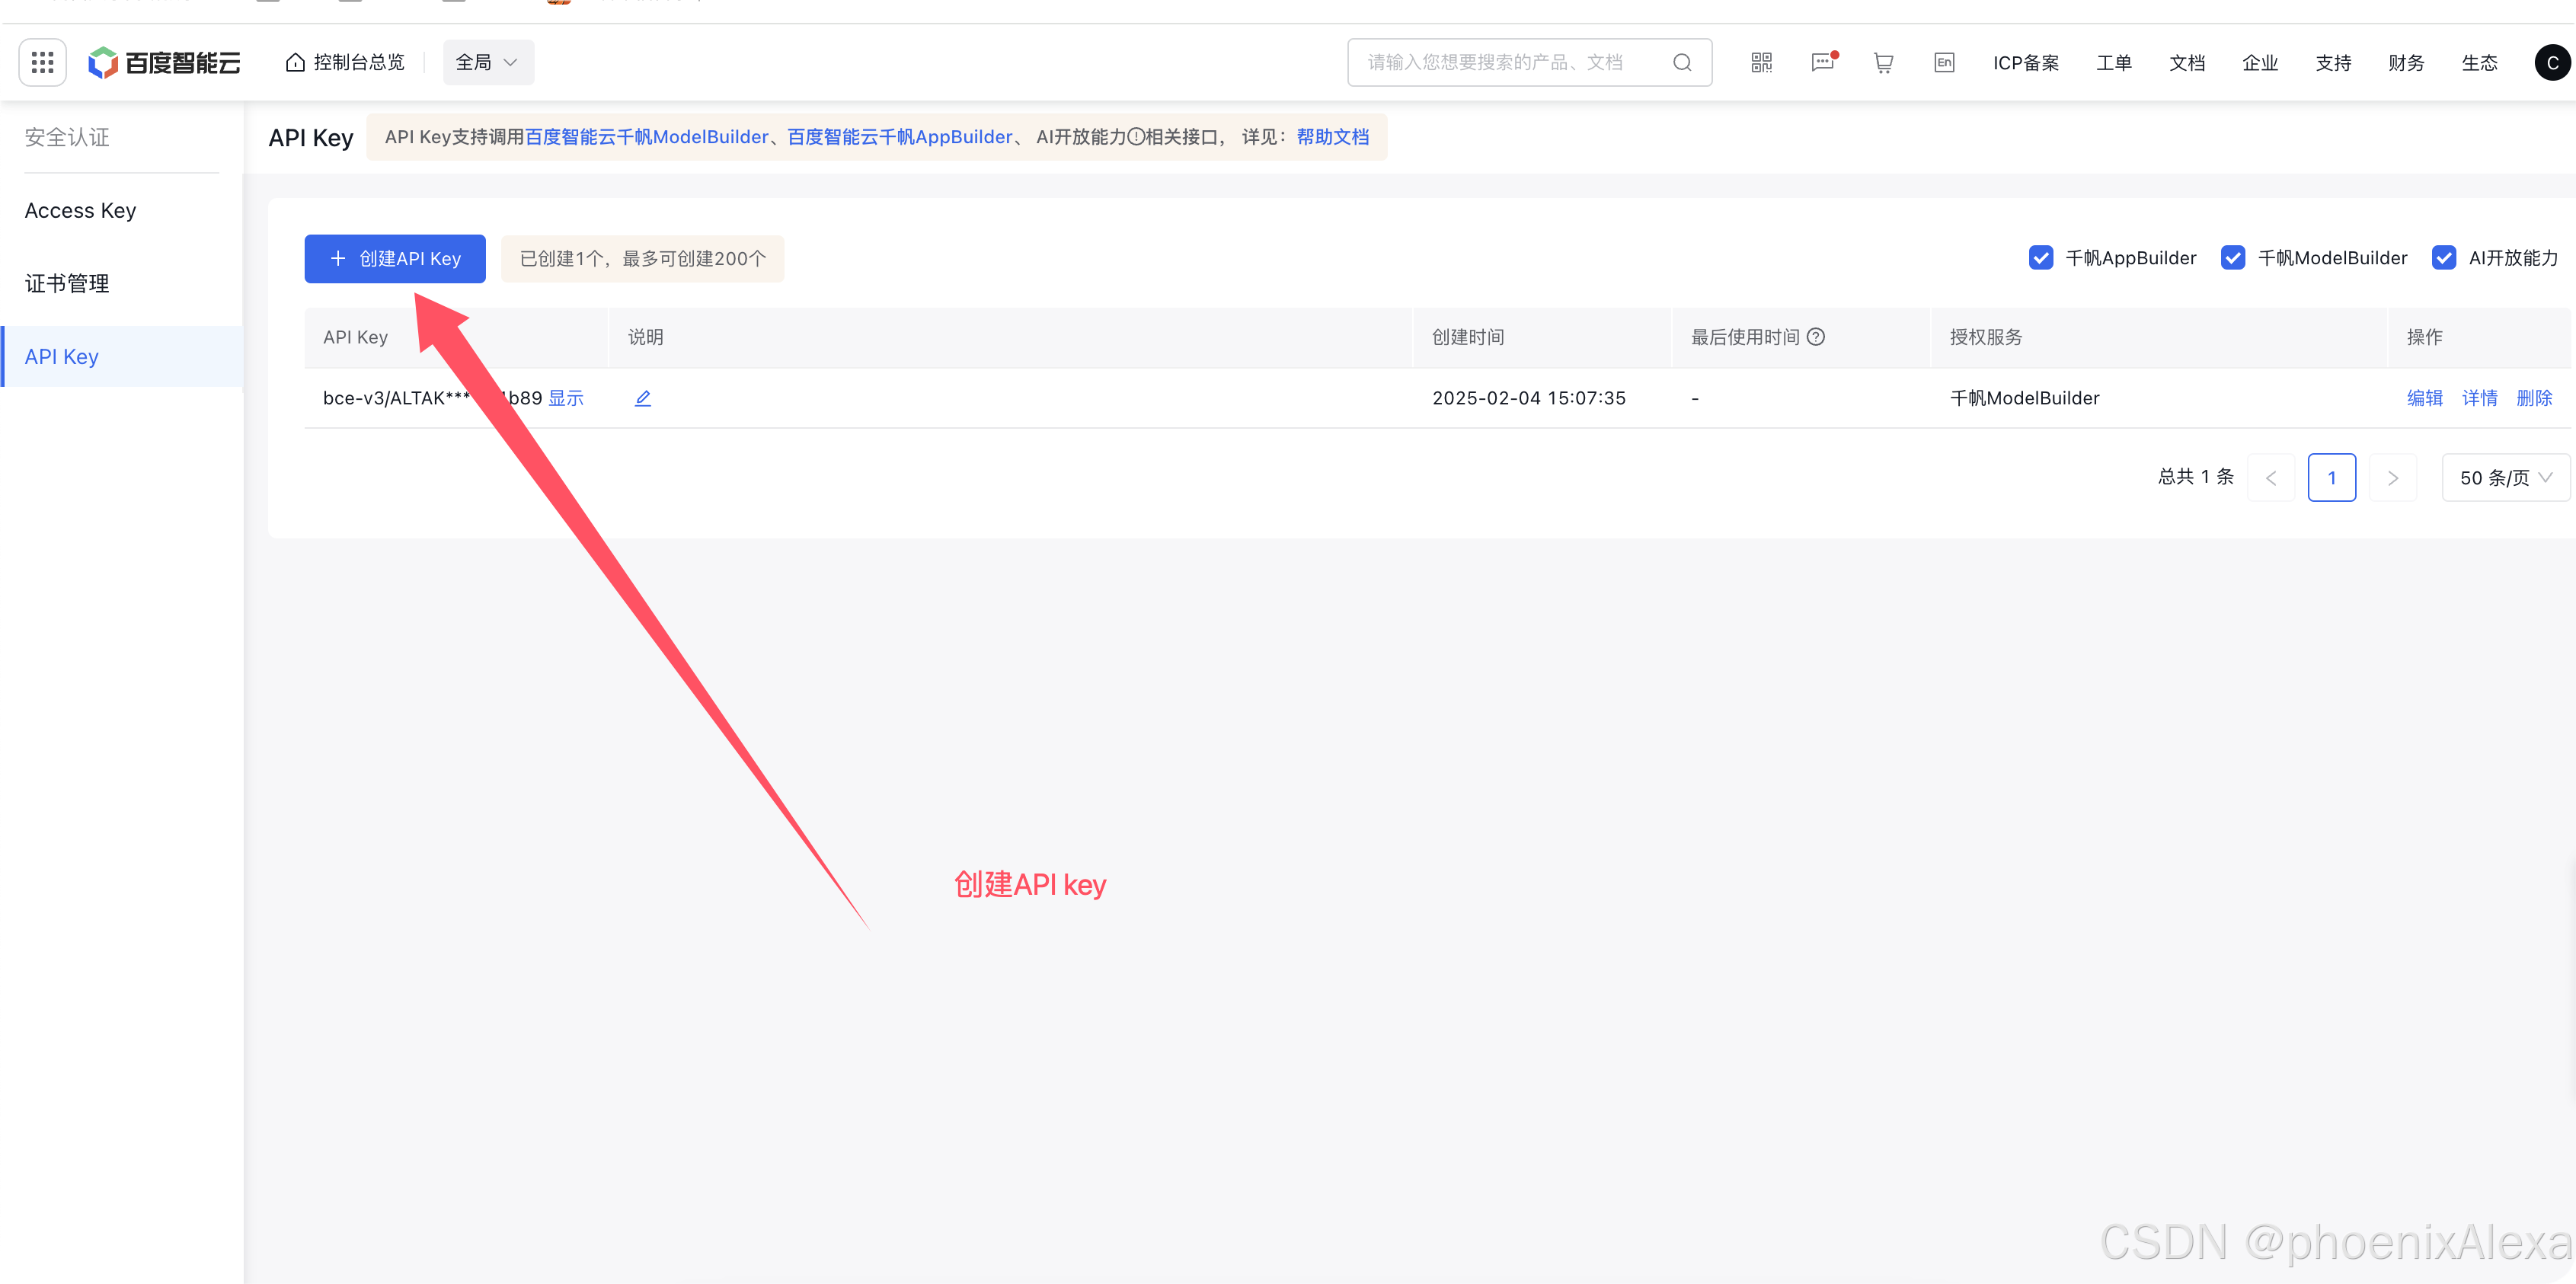Click 显示 to reveal the API key
Image resolution: width=2576 pixels, height=1284 pixels.
pos(566,398)
